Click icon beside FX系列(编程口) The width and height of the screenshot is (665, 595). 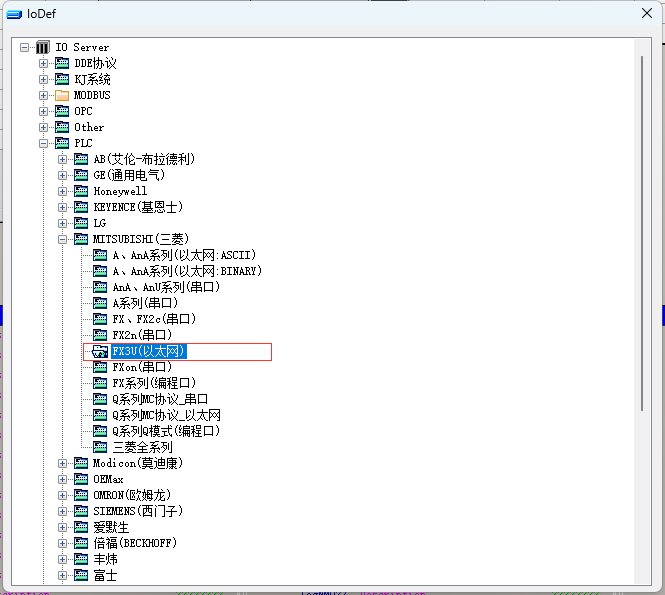[100, 383]
